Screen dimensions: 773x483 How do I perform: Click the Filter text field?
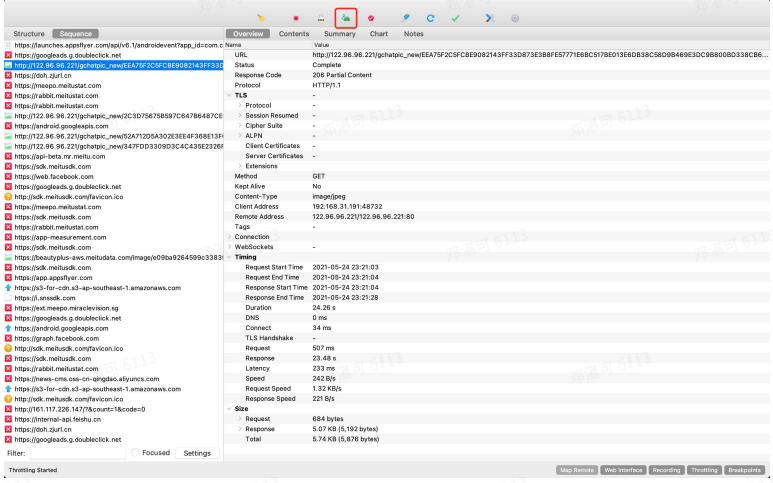click(78, 453)
